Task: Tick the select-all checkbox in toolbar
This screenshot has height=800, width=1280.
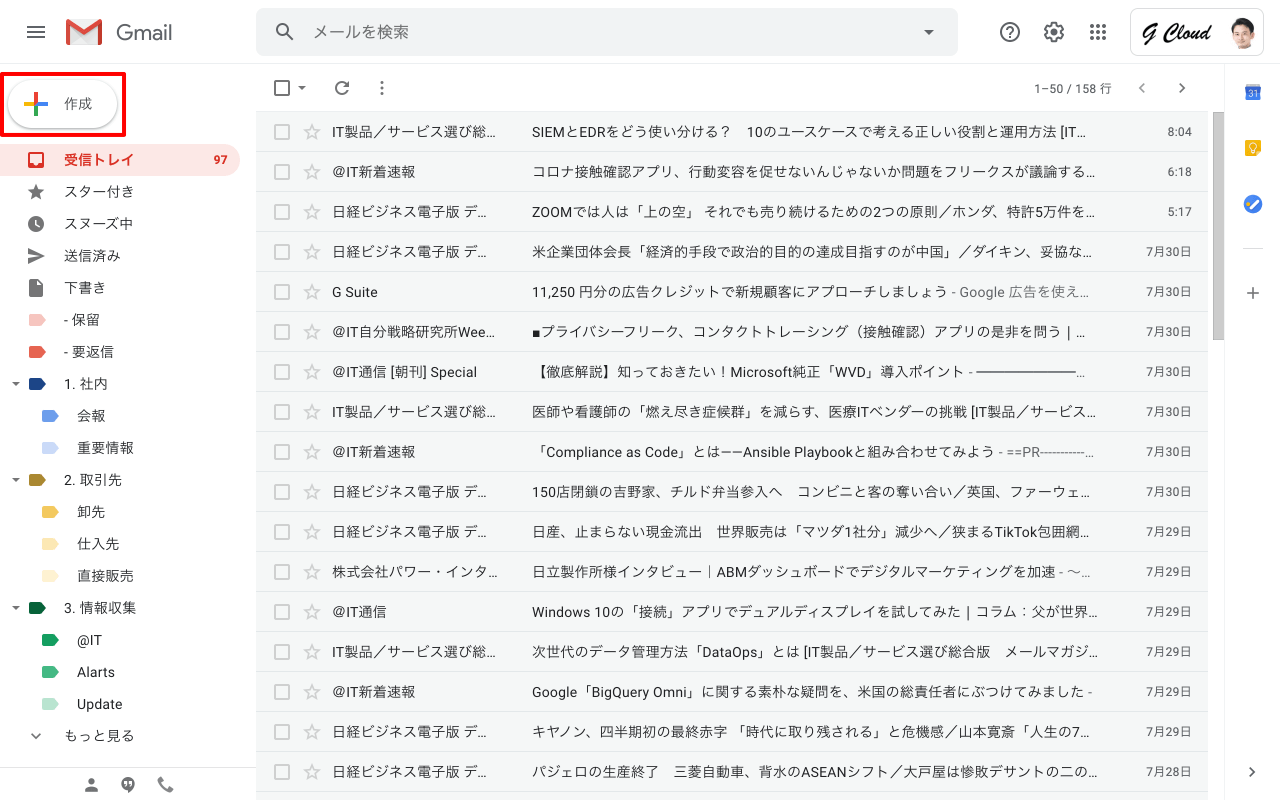Action: (x=282, y=88)
